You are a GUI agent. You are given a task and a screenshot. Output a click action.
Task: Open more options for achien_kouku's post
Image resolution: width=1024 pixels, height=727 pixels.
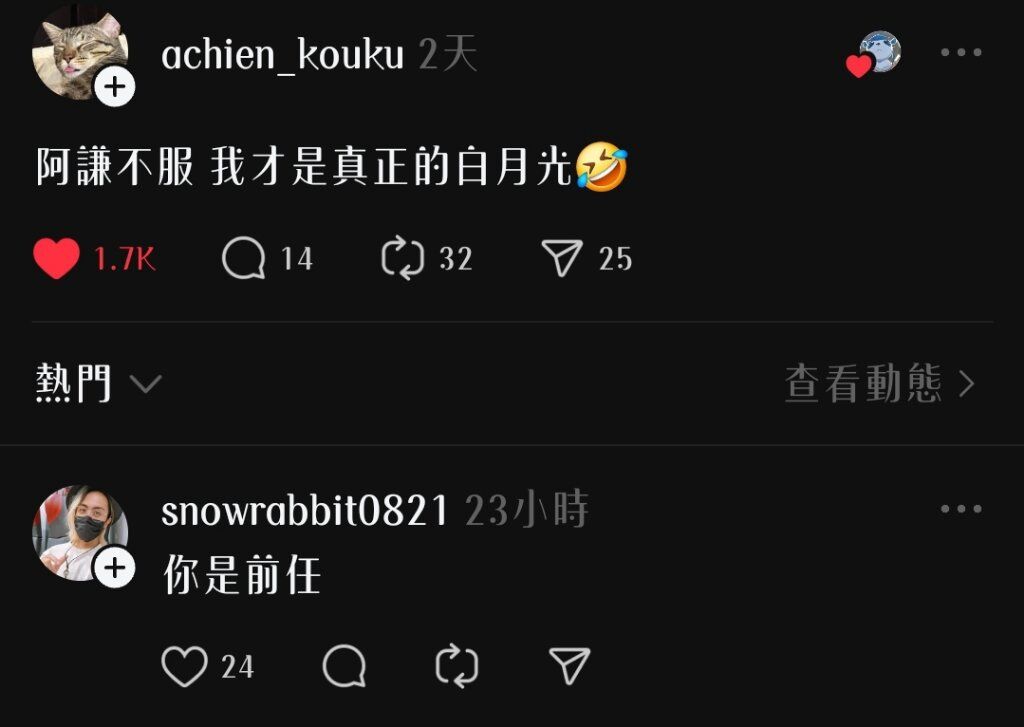click(x=961, y=52)
